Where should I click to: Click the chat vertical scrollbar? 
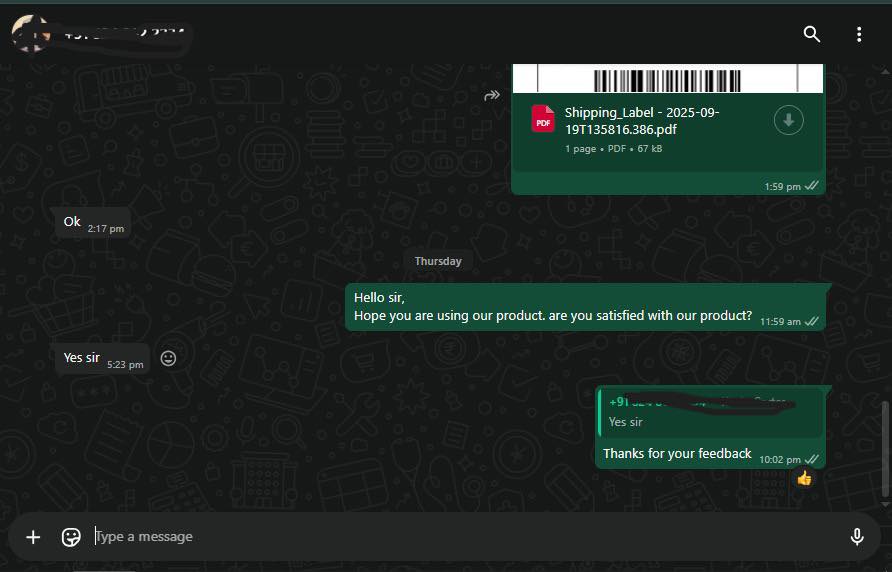point(884,448)
